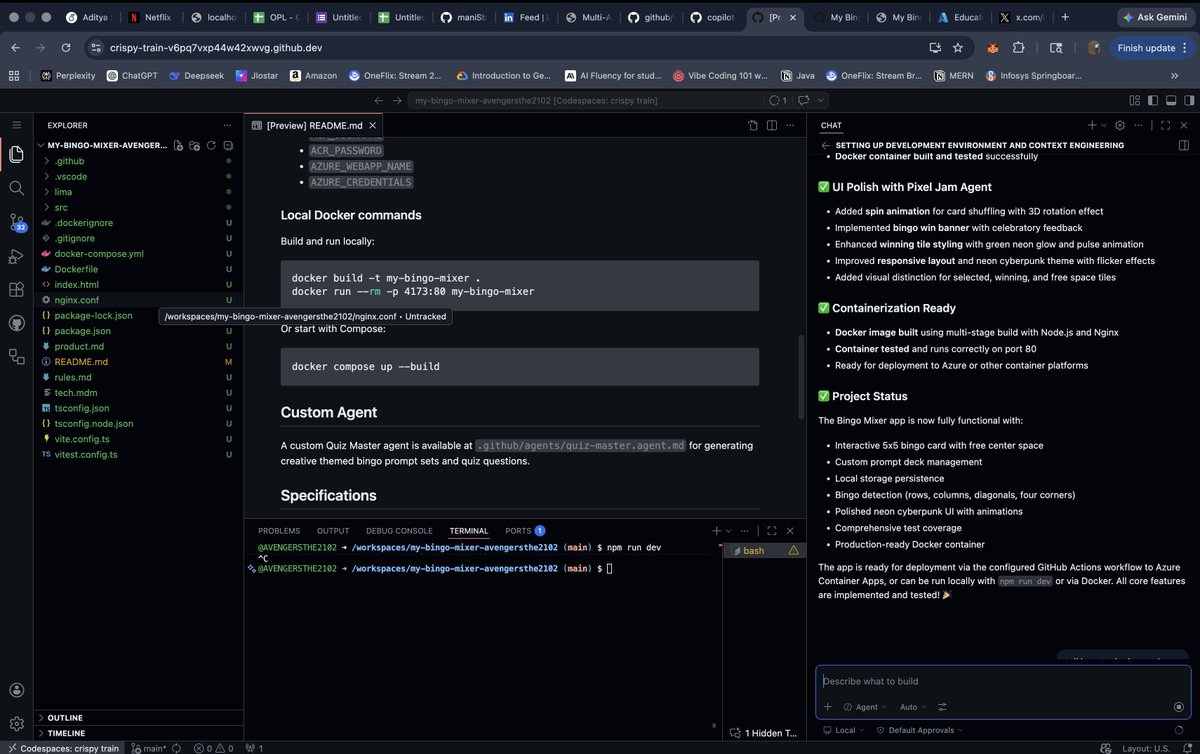
Task: Click Codespaces: crispy train status item
Action: pyautogui.click(x=62, y=747)
